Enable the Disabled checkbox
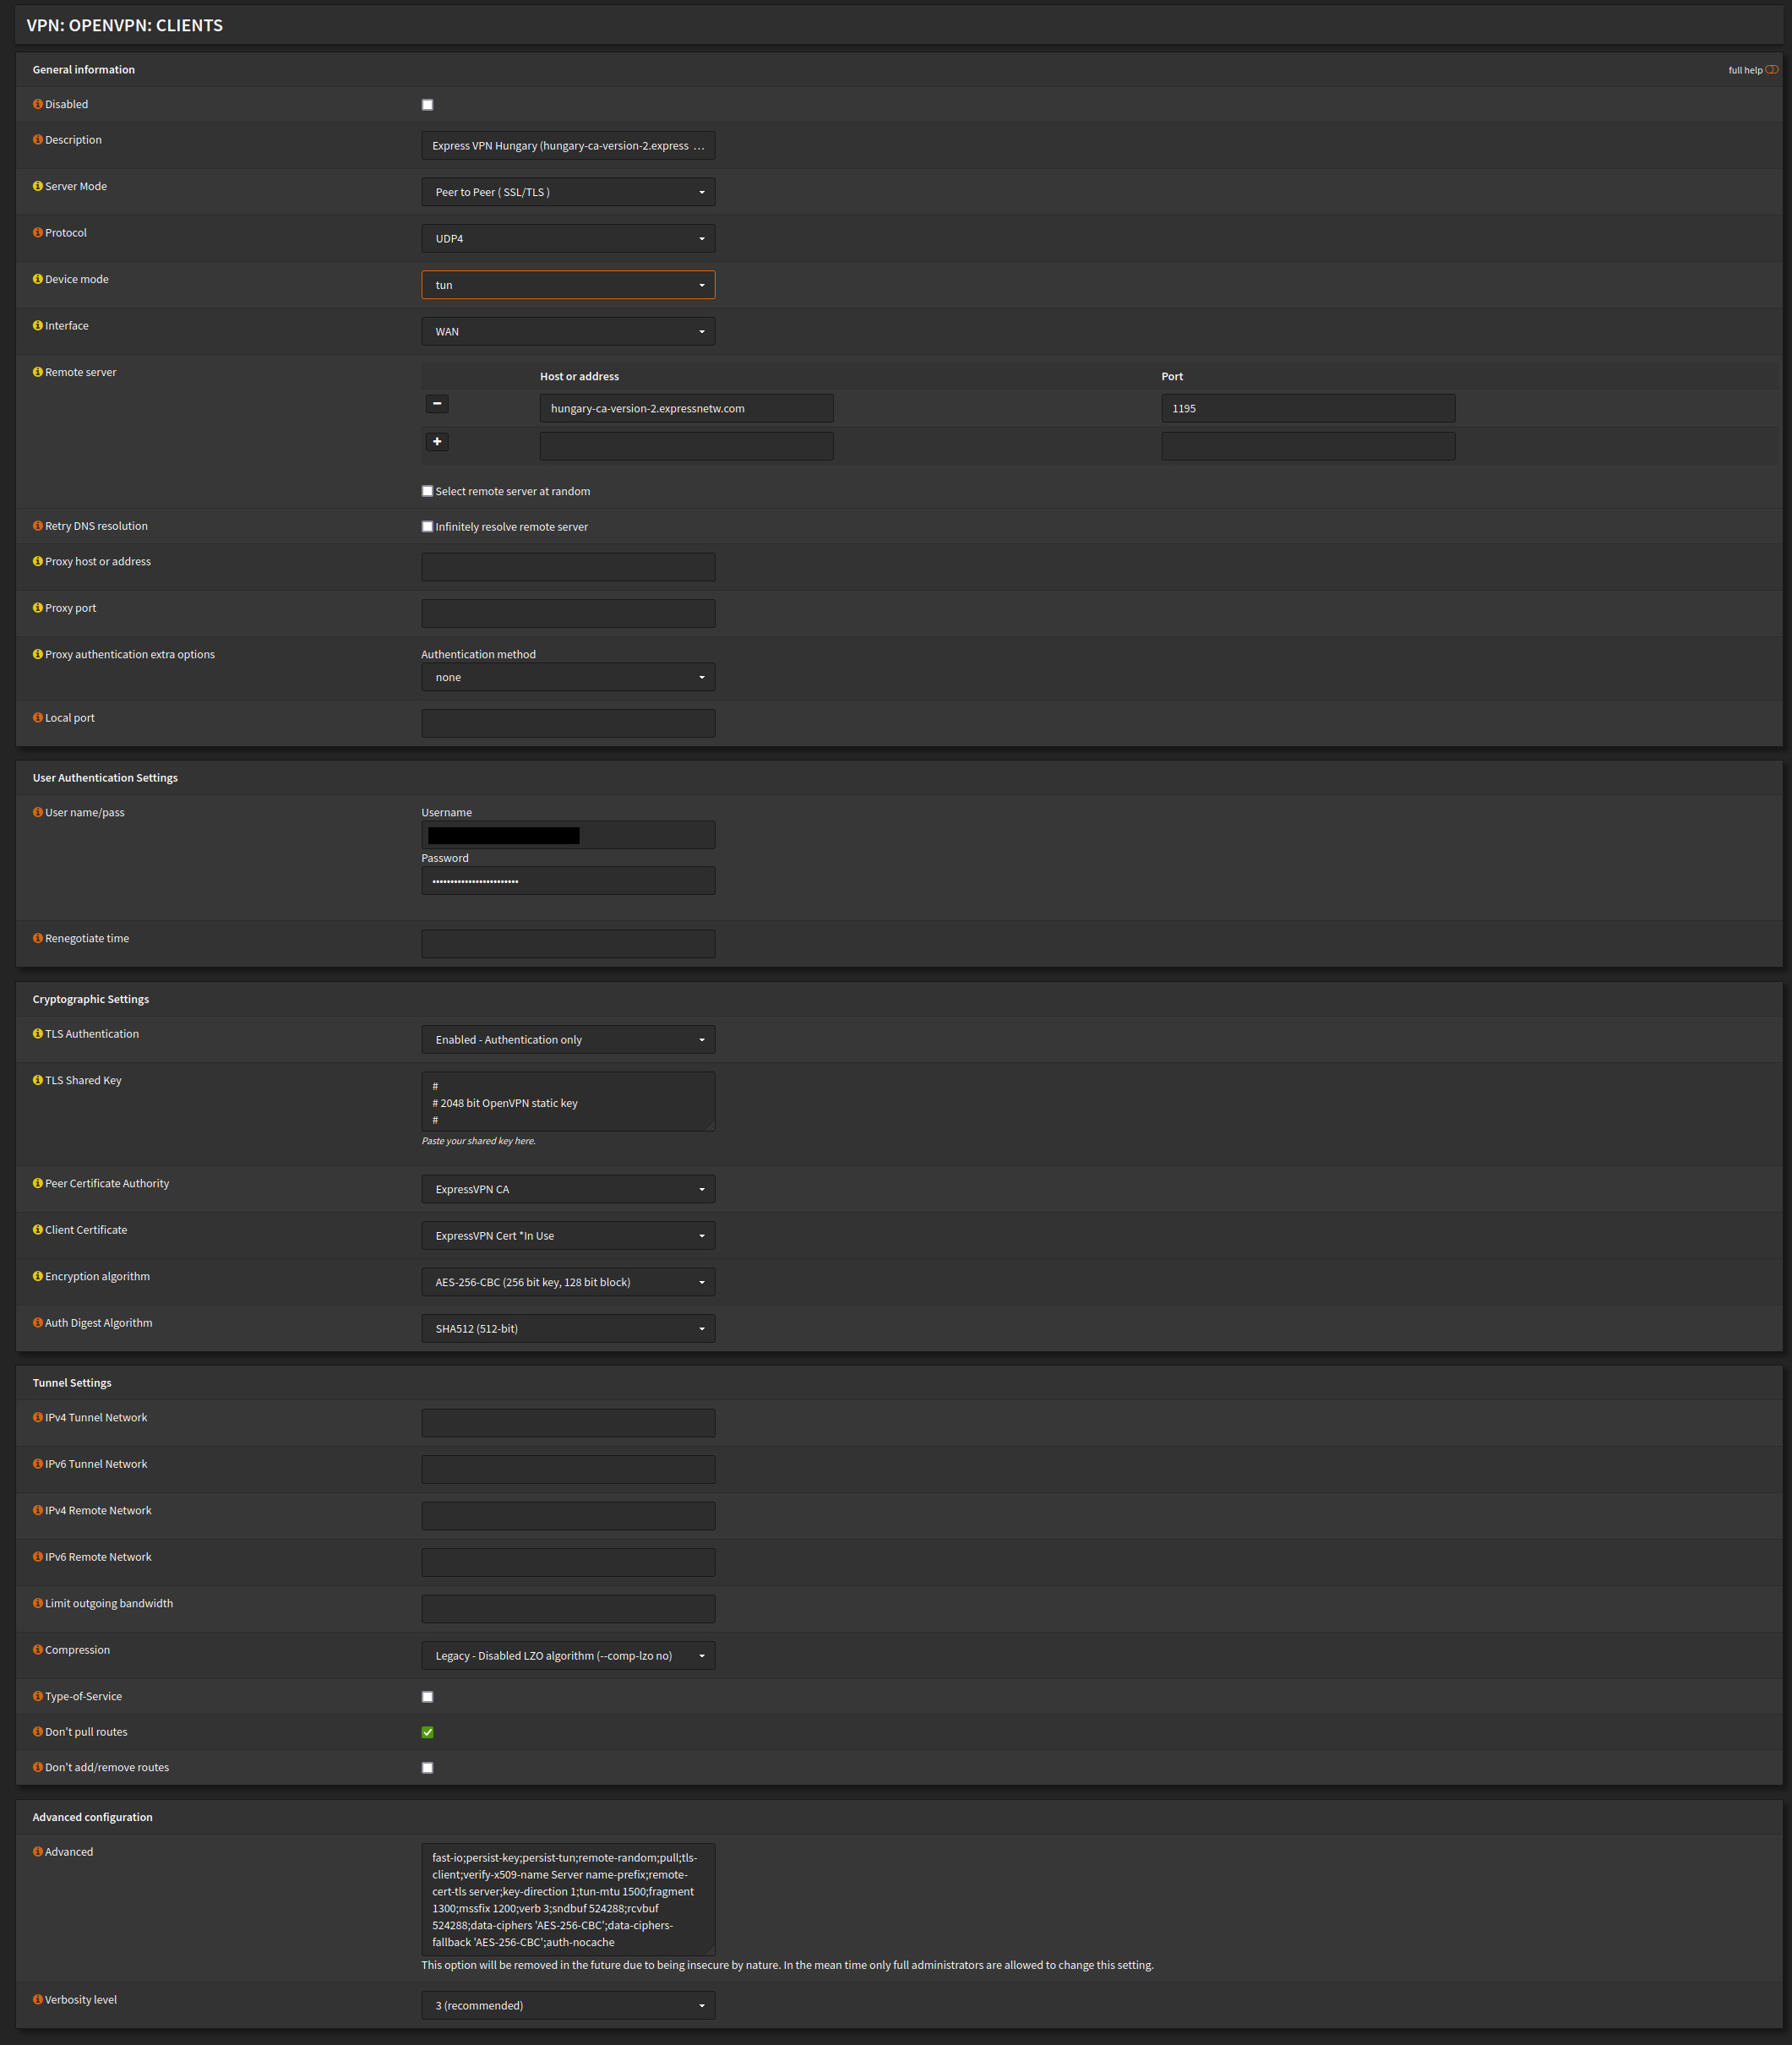1792x2045 pixels. click(427, 103)
